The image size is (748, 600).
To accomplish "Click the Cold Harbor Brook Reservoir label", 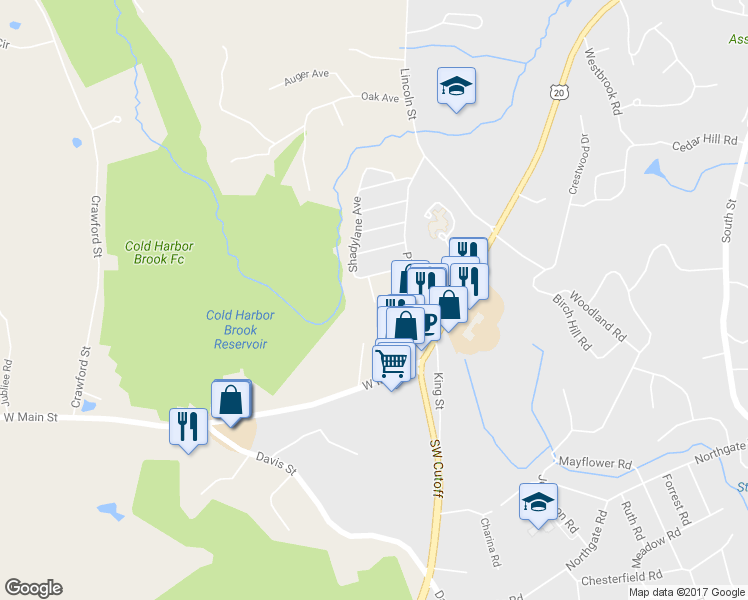I will click(240, 330).
